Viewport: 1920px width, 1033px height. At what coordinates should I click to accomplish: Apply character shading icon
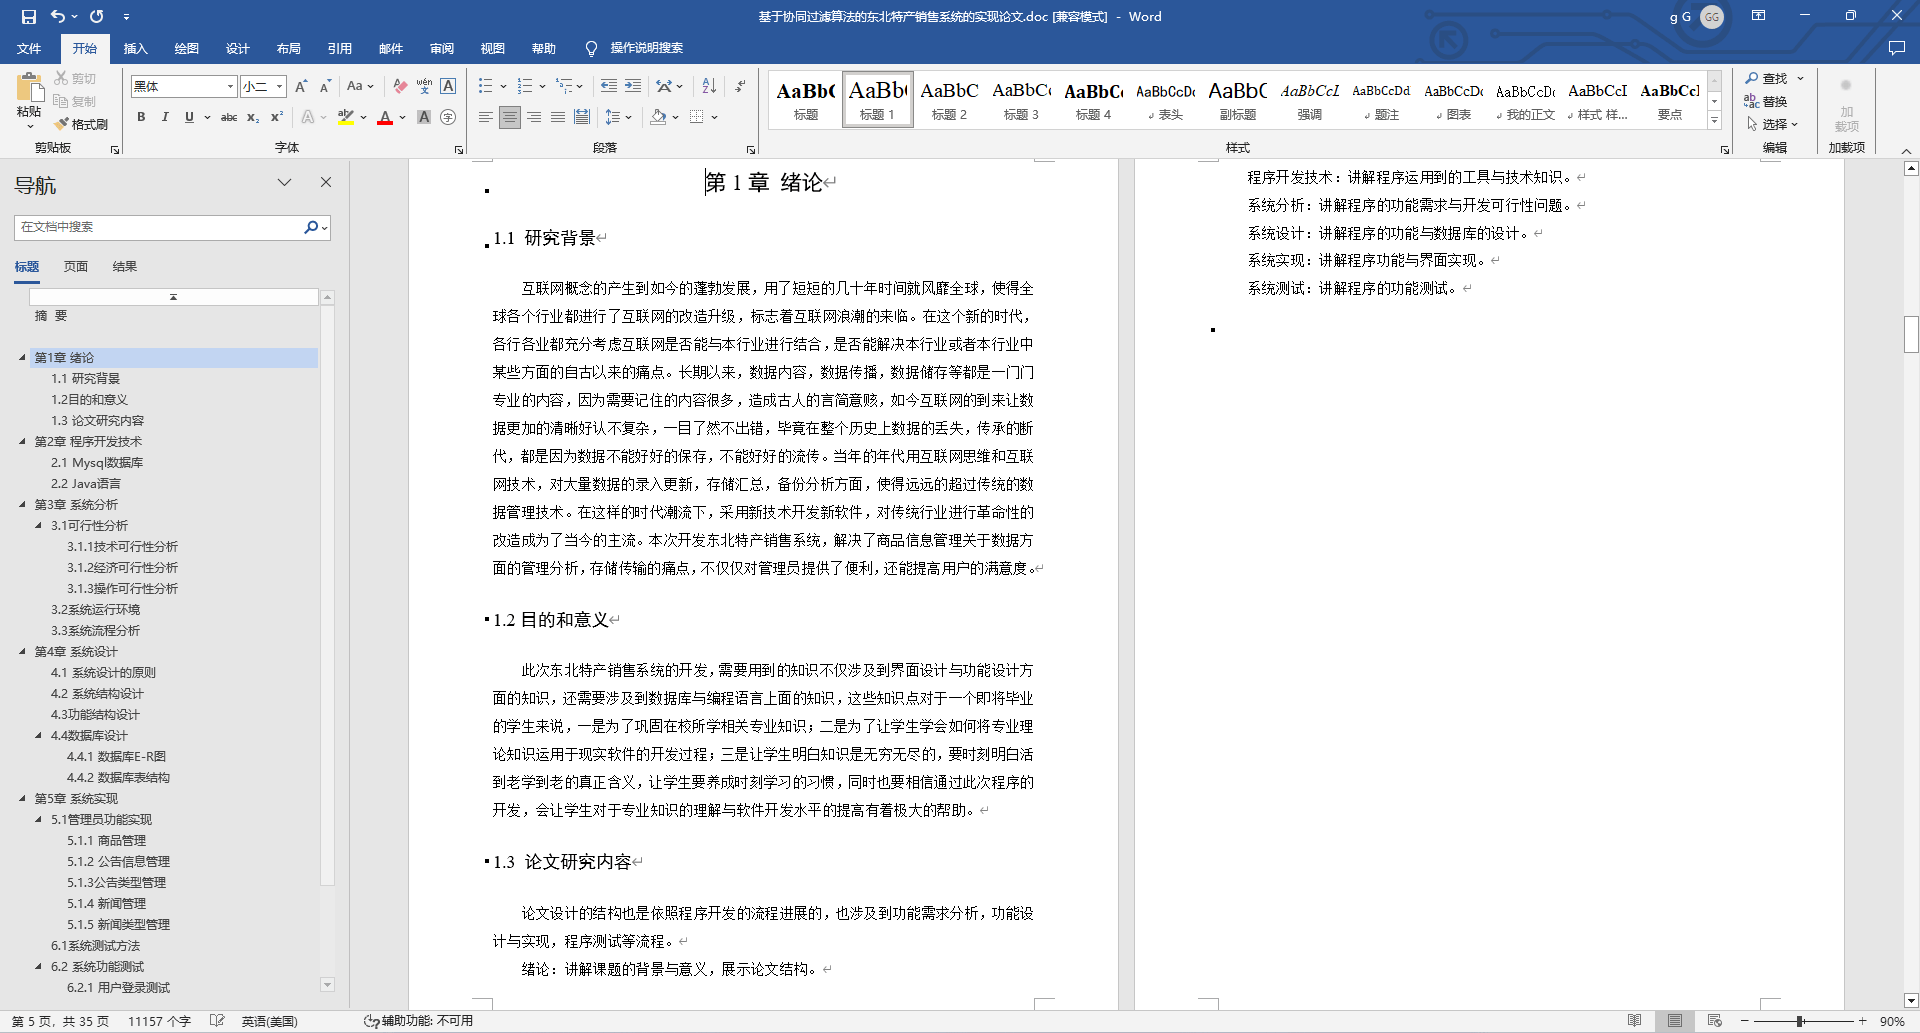click(424, 117)
